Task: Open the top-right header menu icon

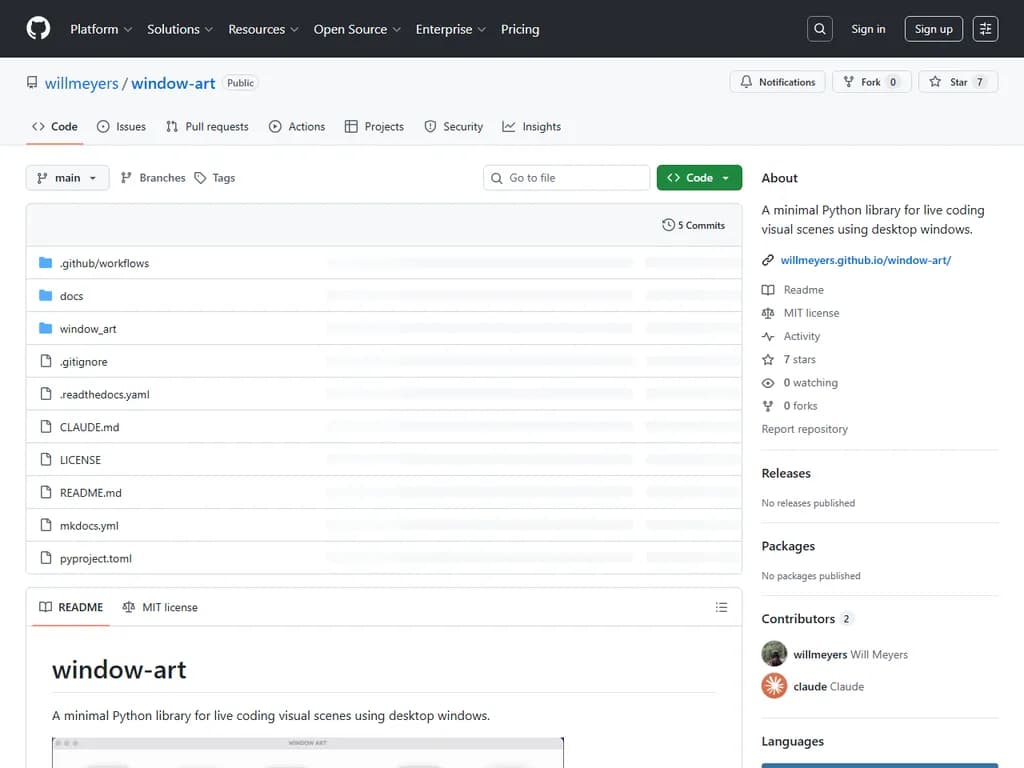Action: coord(985,29)
